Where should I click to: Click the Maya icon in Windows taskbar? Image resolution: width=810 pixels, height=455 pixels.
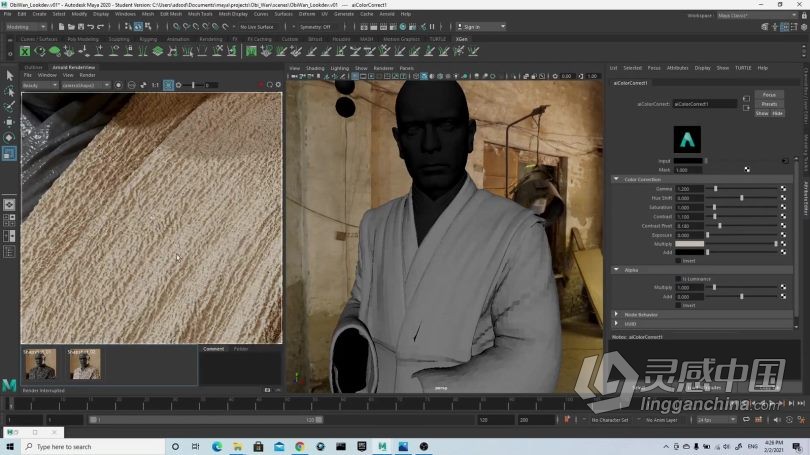pyautogui.click(x=382, y=447)
